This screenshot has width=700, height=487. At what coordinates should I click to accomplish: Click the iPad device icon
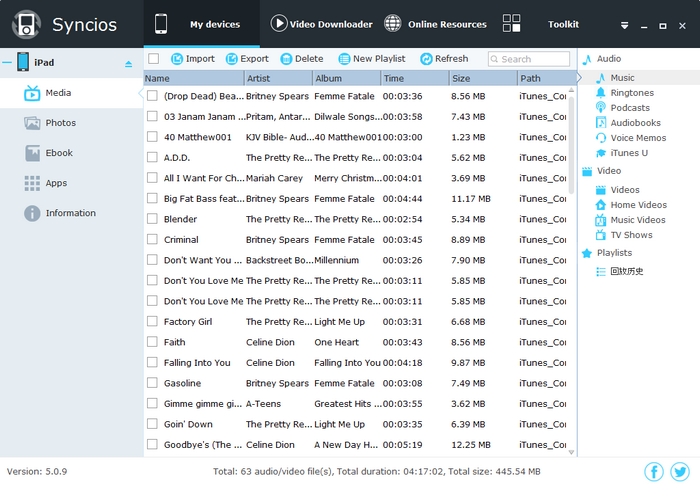tap(23, 62)
